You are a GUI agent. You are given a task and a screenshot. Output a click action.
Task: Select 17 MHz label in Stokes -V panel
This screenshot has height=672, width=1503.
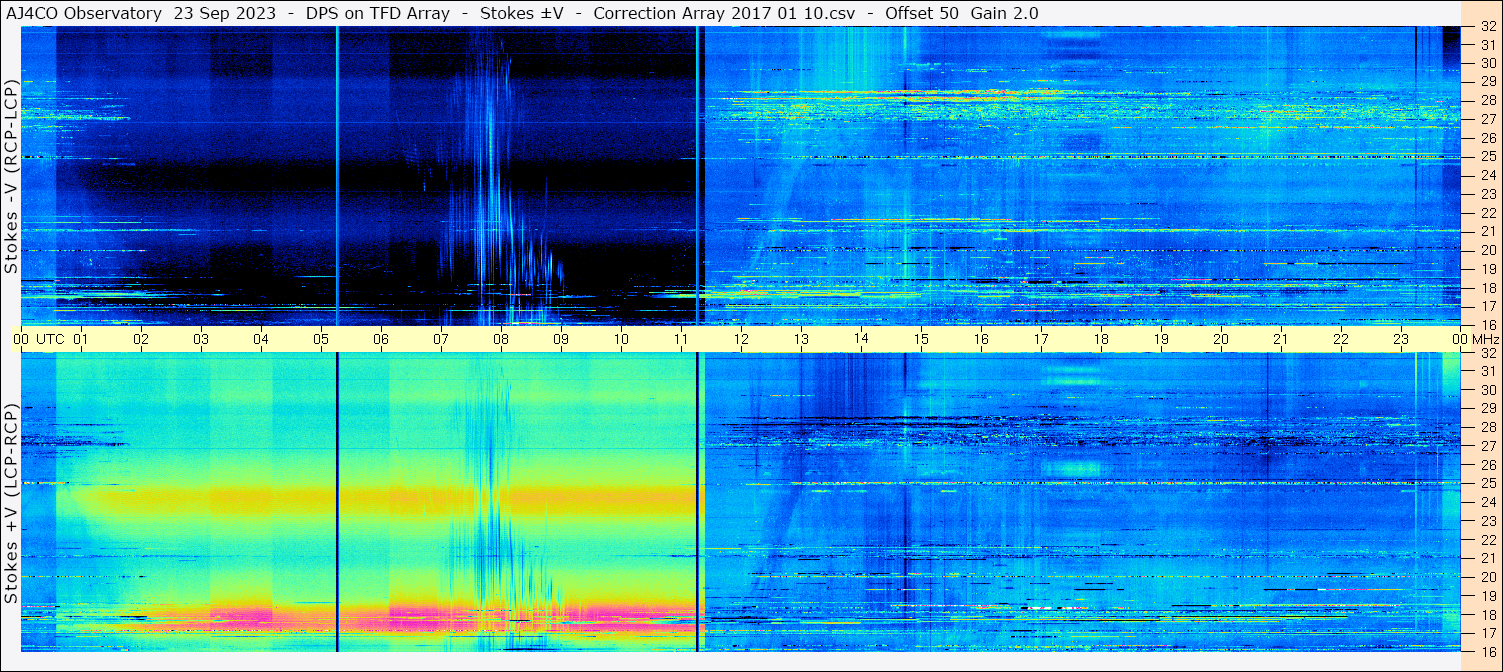tap(1488, 306)
